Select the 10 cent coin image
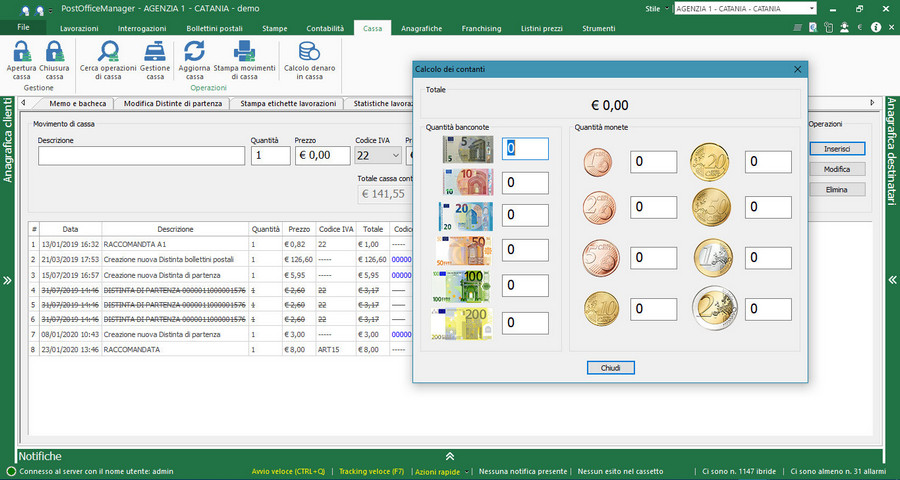900x480 pixels. point(602,309)
